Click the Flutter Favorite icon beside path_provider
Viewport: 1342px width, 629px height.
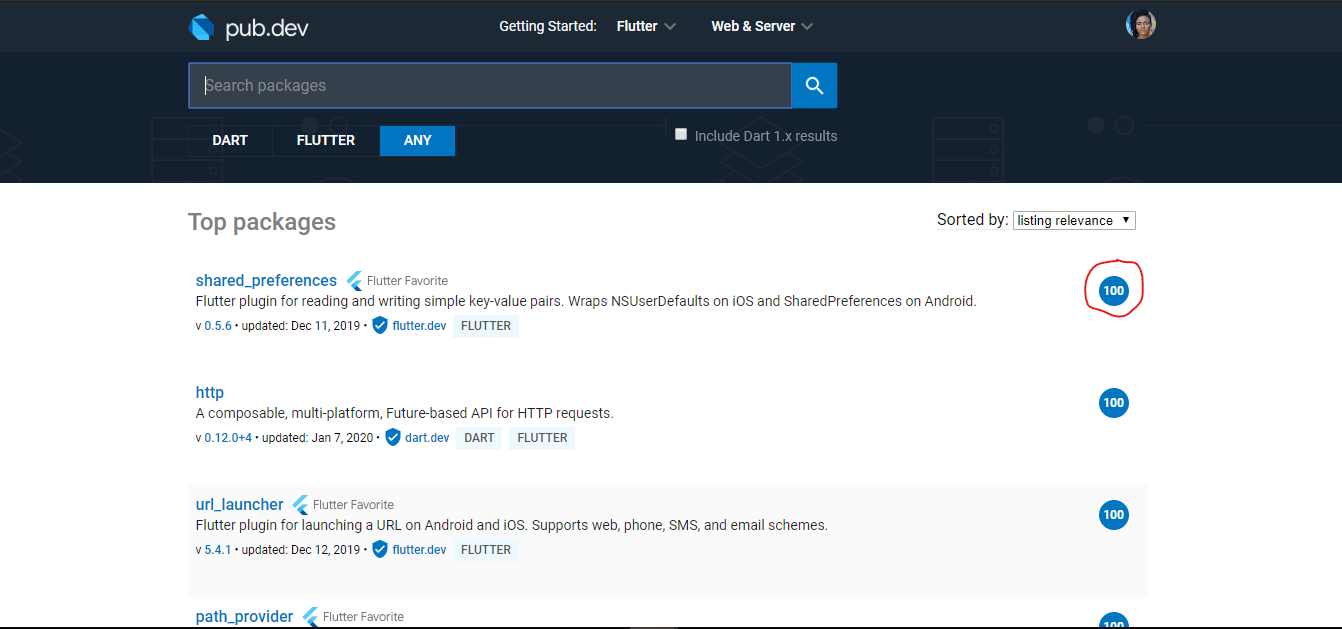pyautogui.click(x=310, y=616)
